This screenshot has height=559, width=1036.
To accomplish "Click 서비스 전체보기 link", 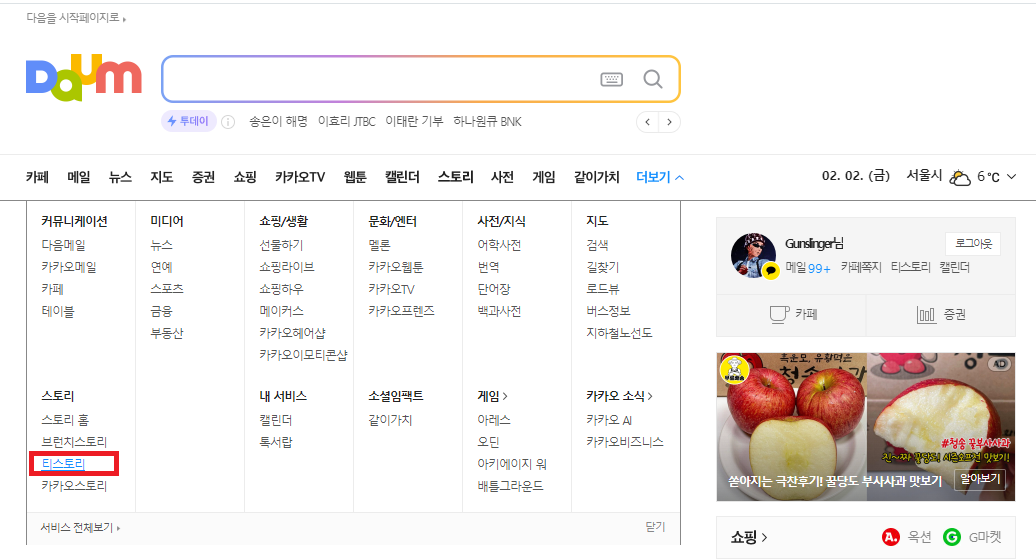I will click(80, 527).
